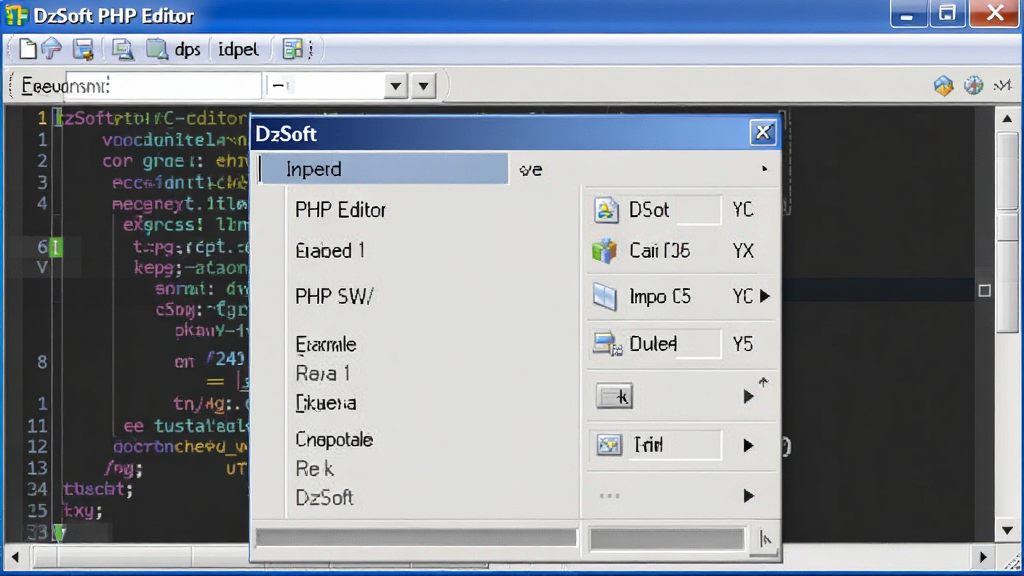Select Rara 1 entry

coord(323,374)
